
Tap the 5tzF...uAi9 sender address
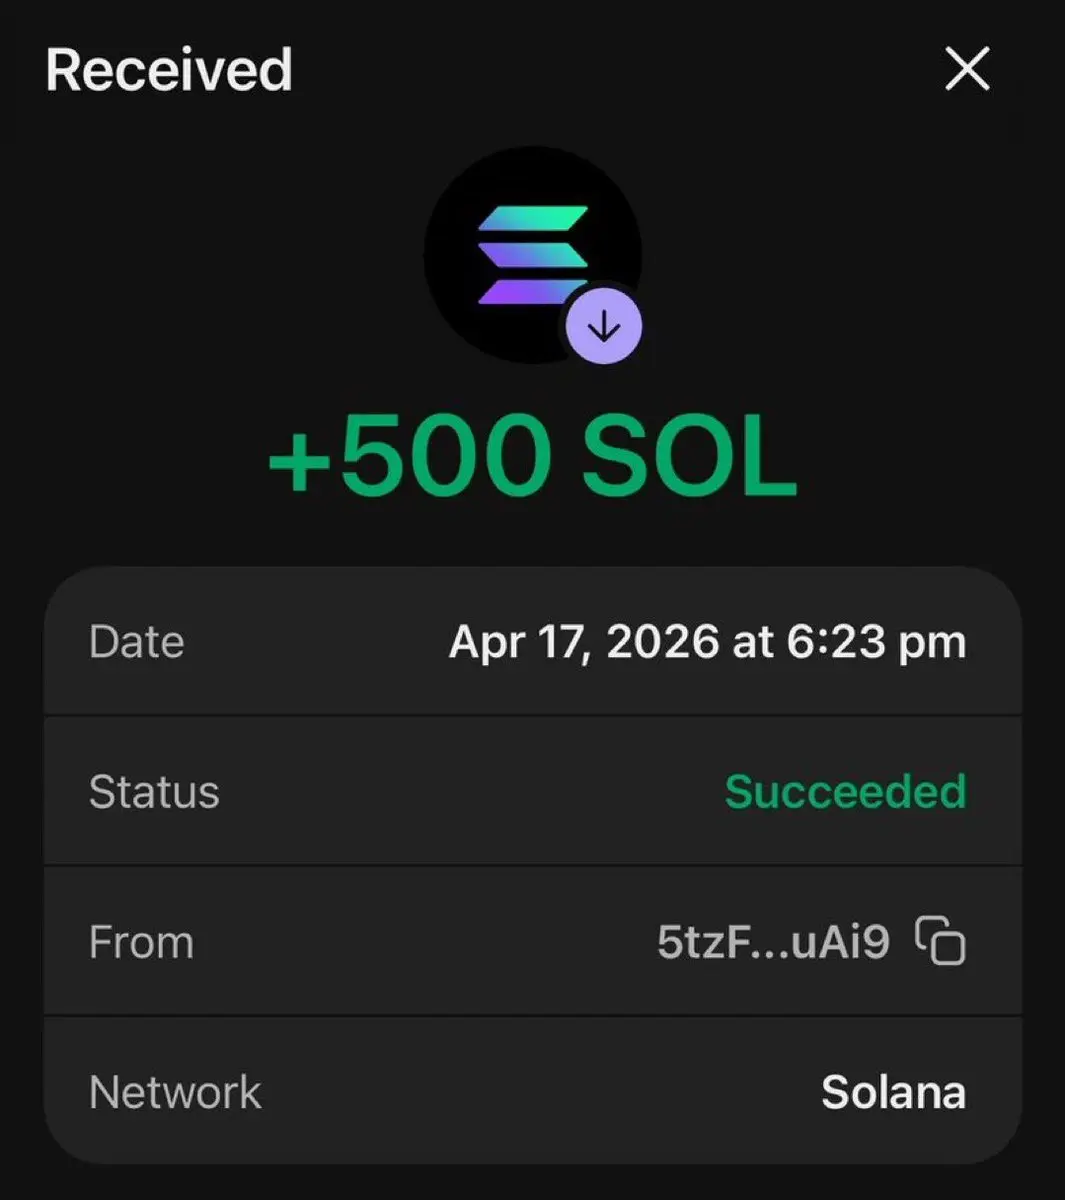(x=773, y=942)
